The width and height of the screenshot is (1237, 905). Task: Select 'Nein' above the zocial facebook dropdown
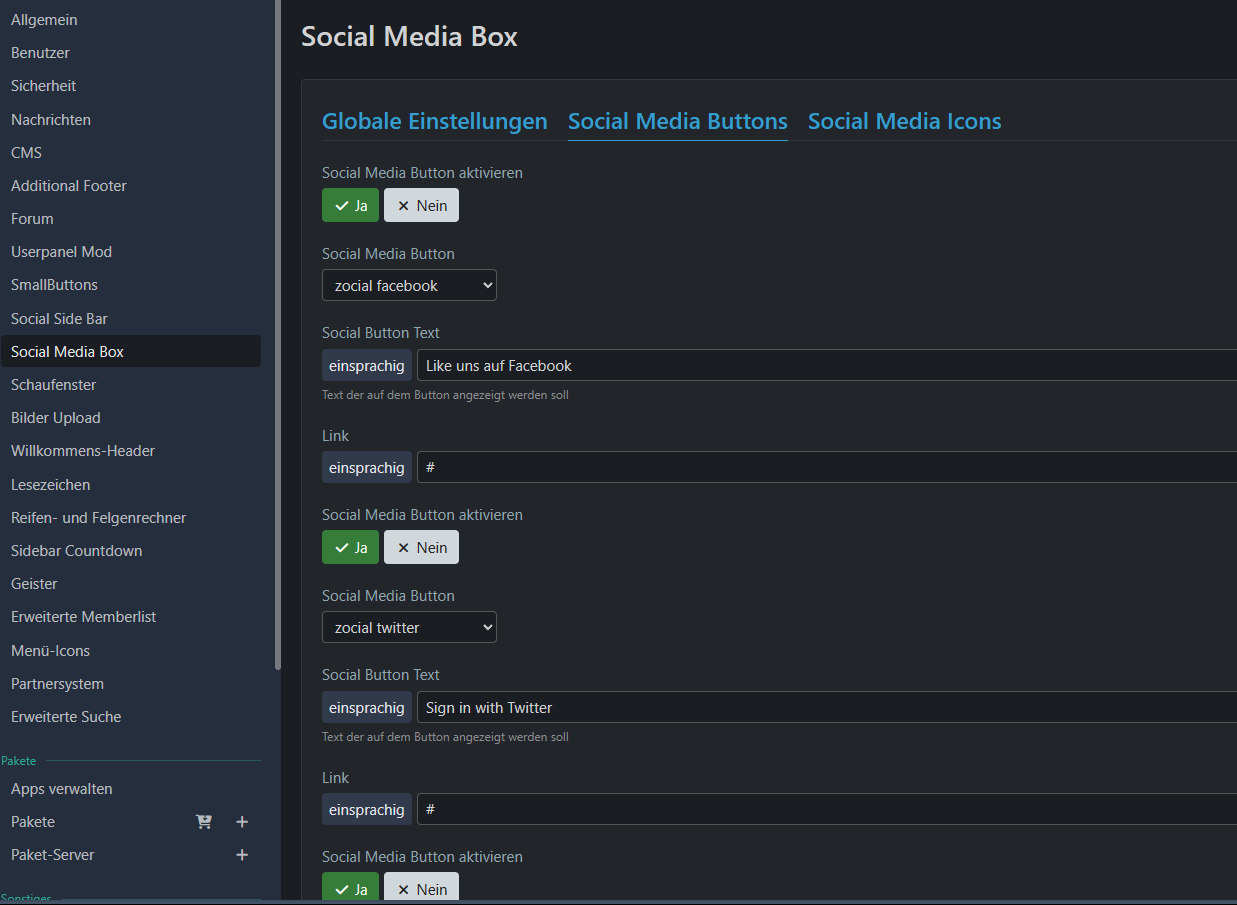(x=421, y=205)
